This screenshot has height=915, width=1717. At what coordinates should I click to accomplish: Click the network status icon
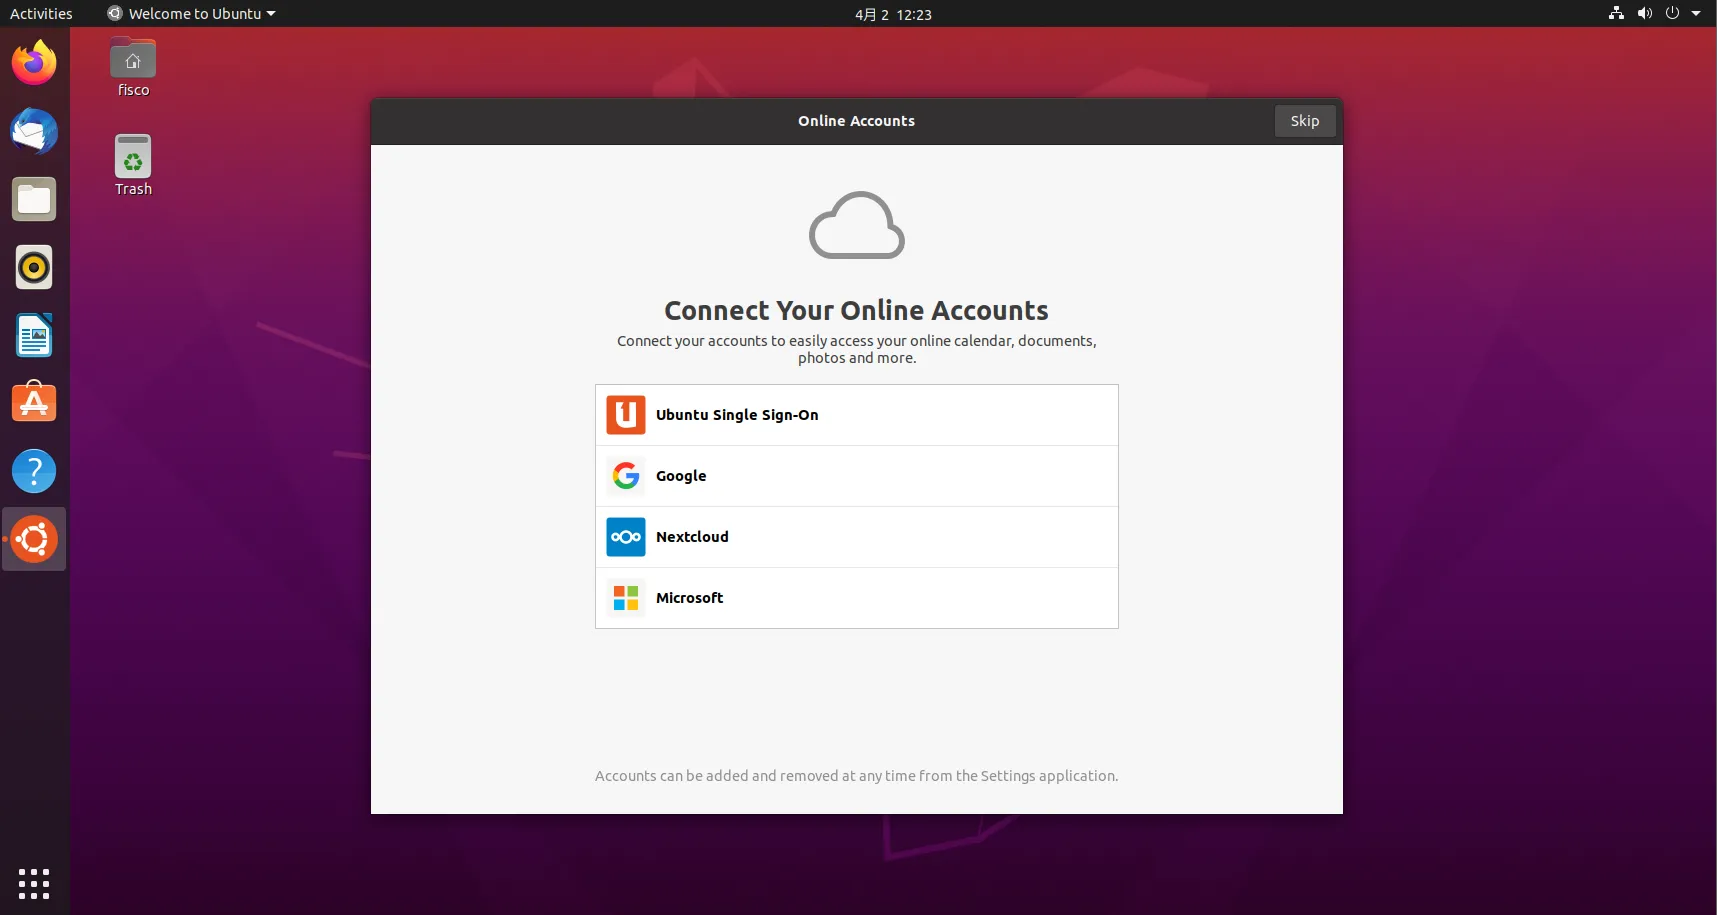coord(1616,13)
